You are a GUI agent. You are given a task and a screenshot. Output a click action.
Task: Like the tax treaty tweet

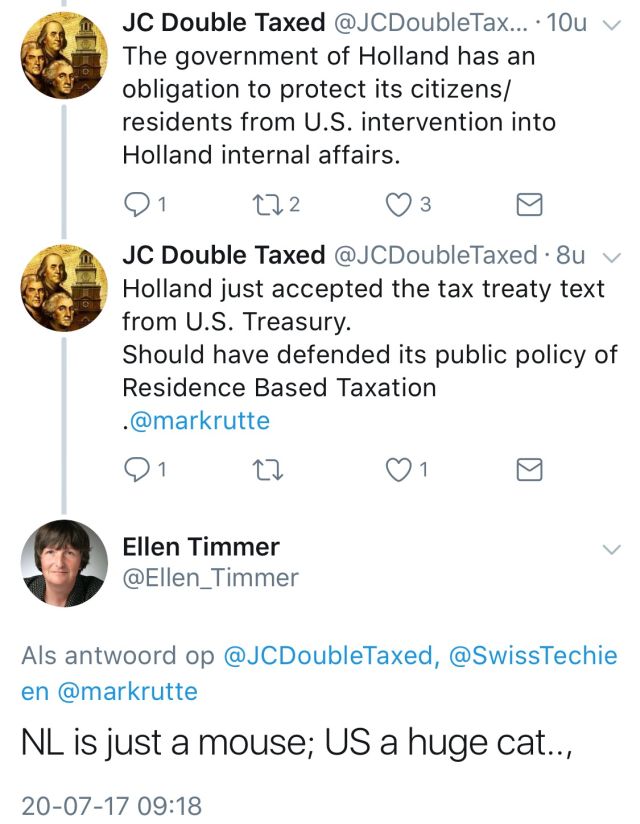tap(399, 469)
